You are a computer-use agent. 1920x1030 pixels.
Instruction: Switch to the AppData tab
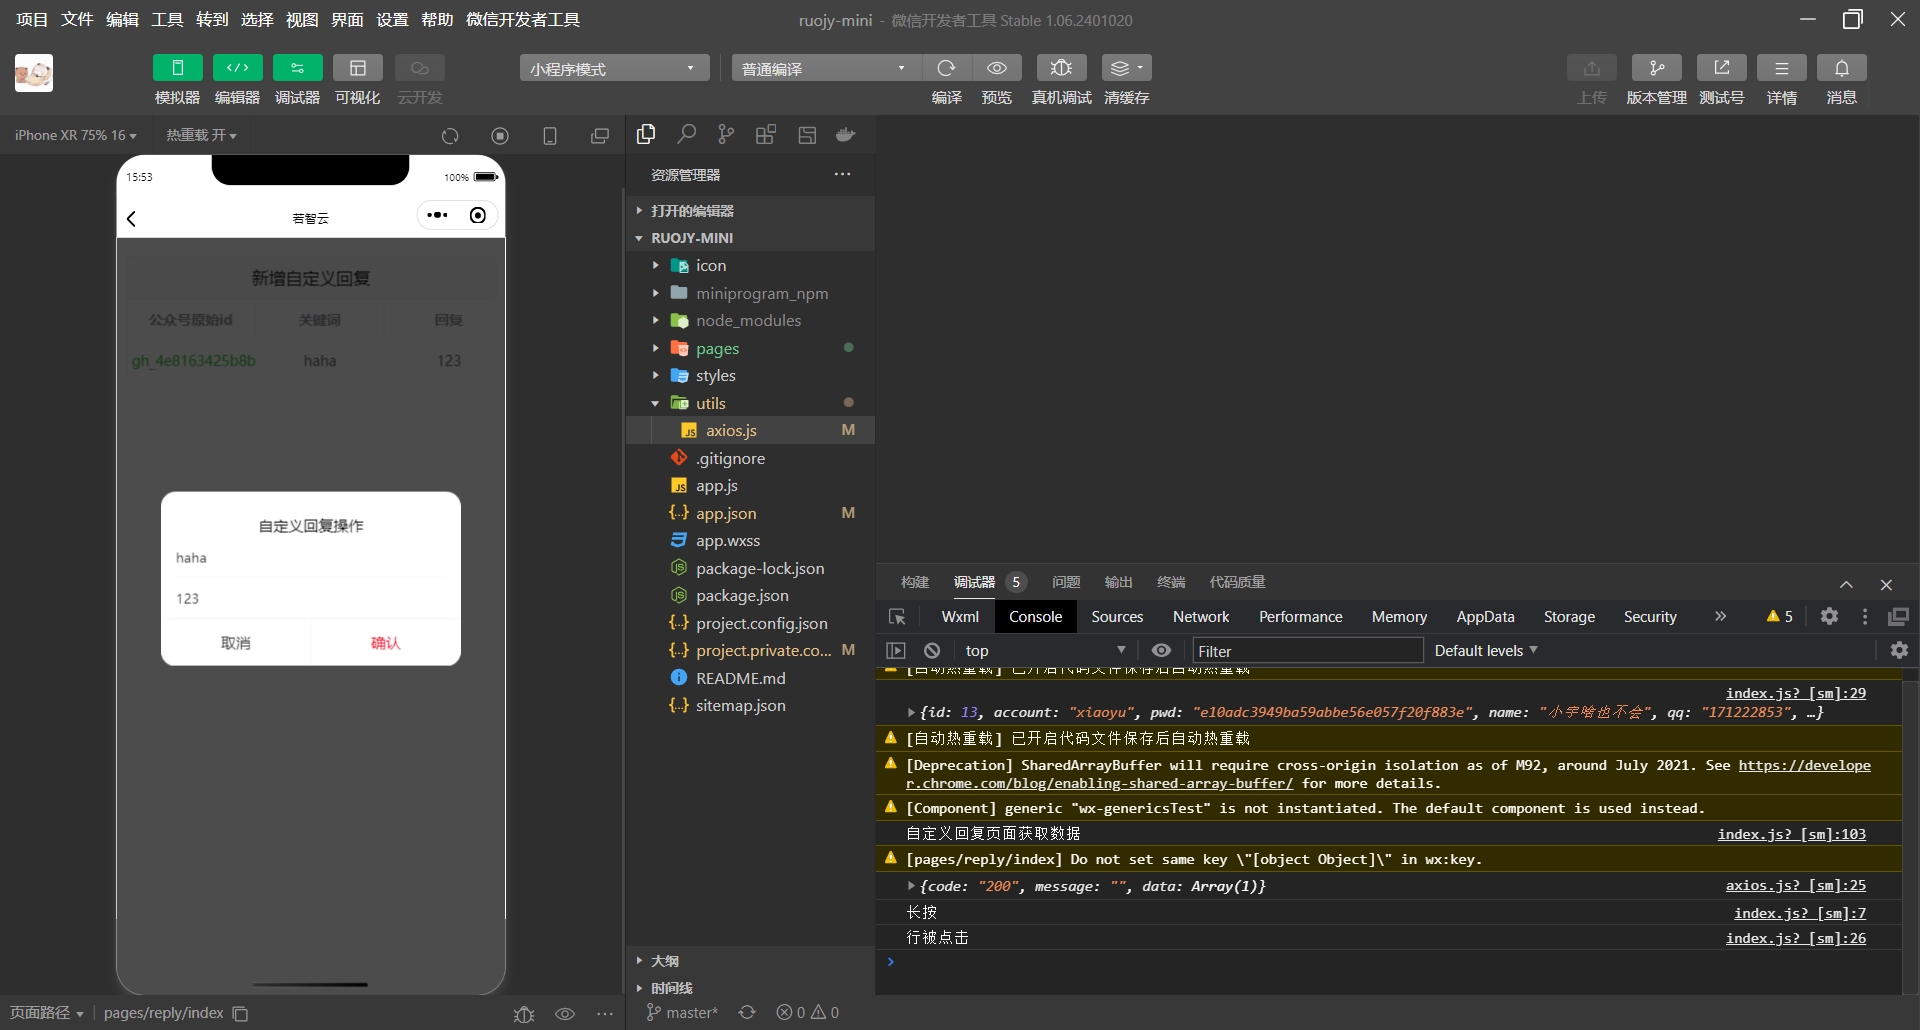[x=1485, y=617]
